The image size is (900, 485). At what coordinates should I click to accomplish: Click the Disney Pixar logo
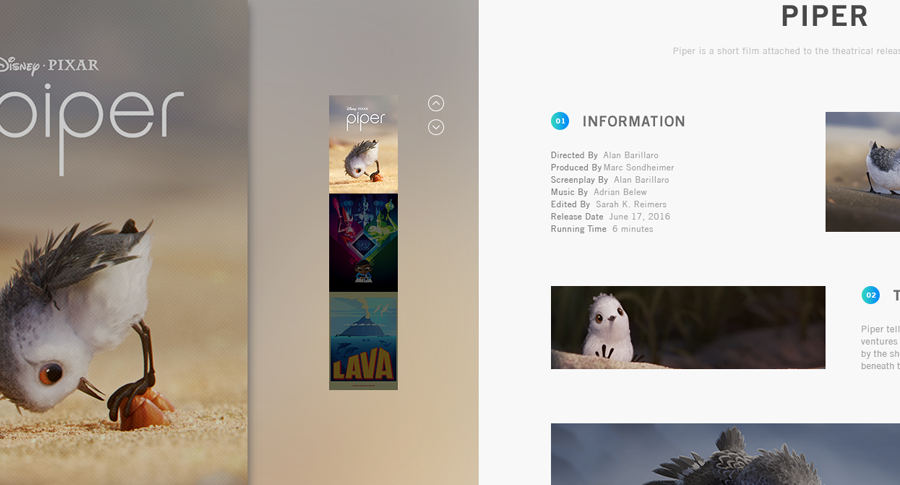coord(48,65)
